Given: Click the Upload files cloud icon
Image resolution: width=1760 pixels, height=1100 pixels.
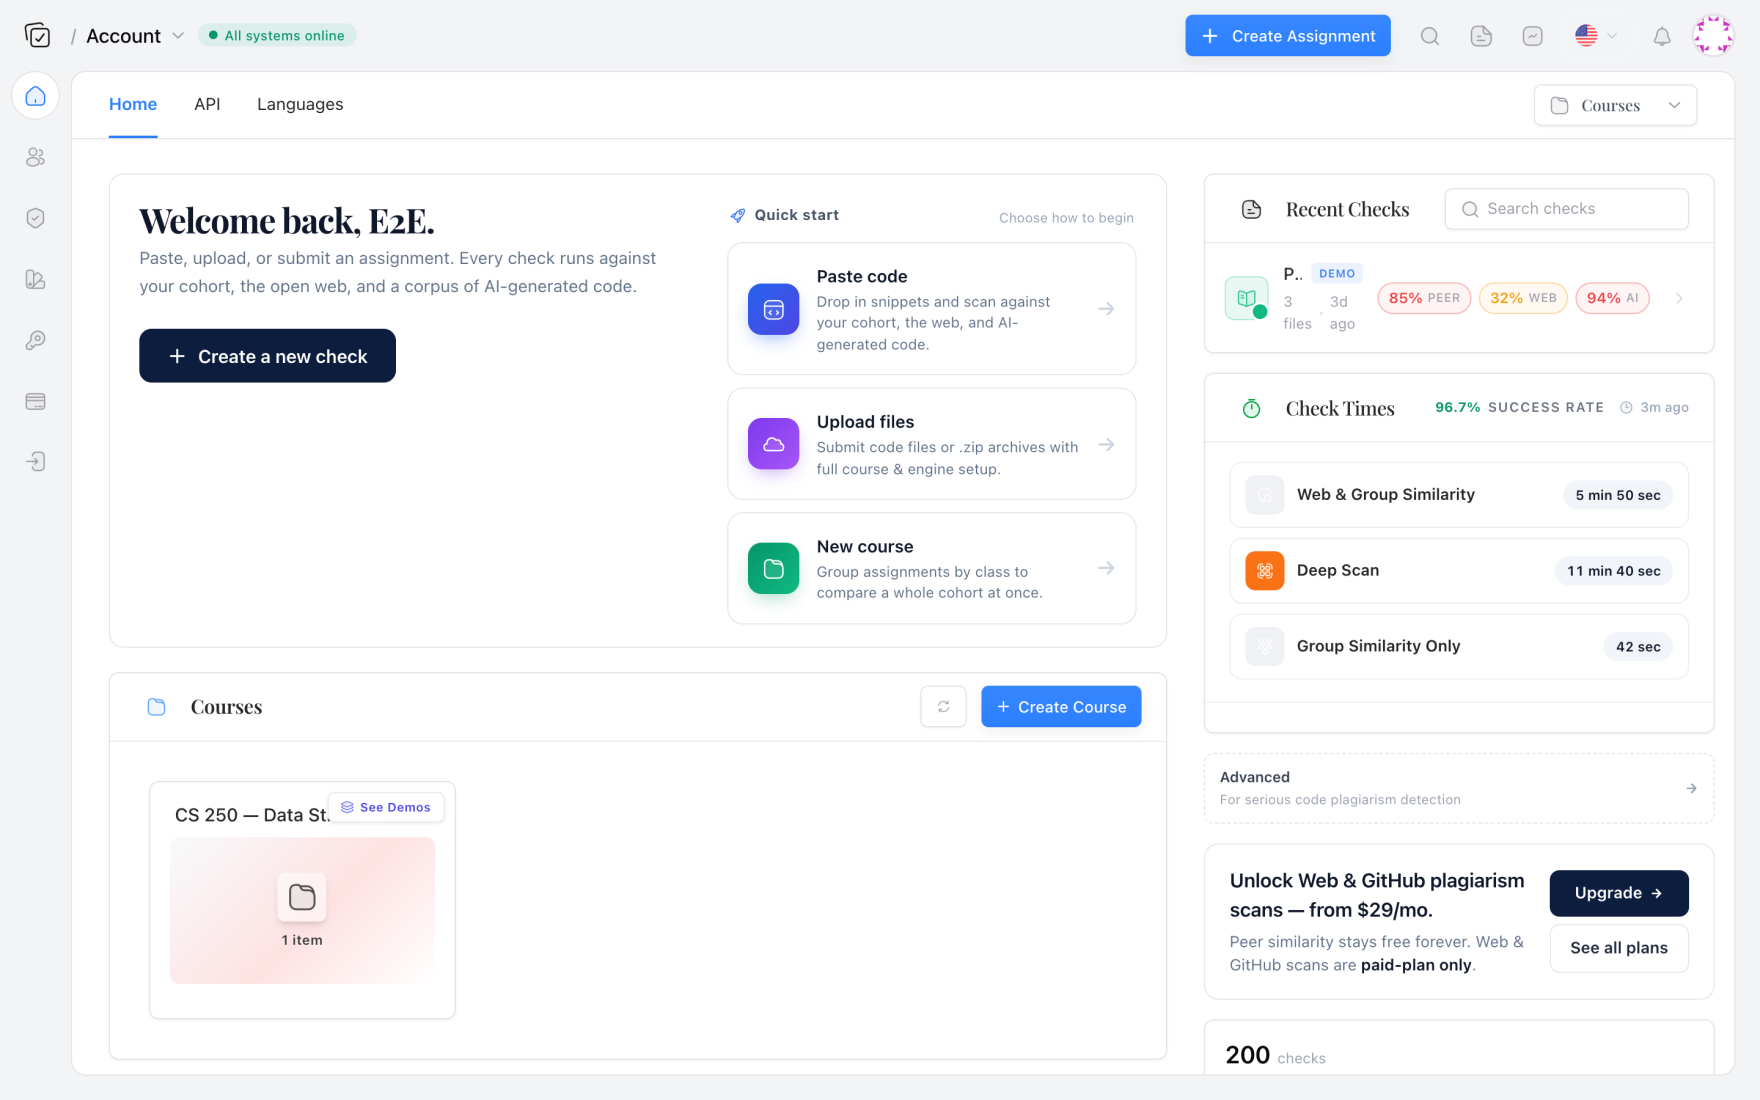Looking at the screenshot, I should pos(773,444).
